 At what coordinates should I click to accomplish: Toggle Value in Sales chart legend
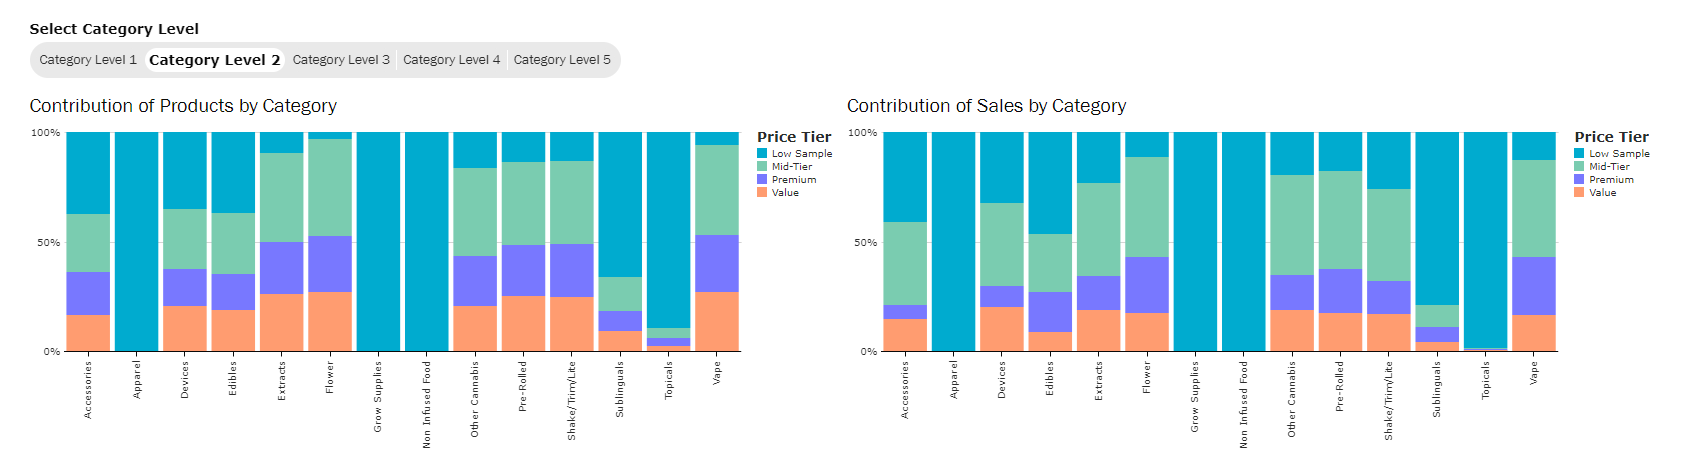click(x=1602, y=193)
